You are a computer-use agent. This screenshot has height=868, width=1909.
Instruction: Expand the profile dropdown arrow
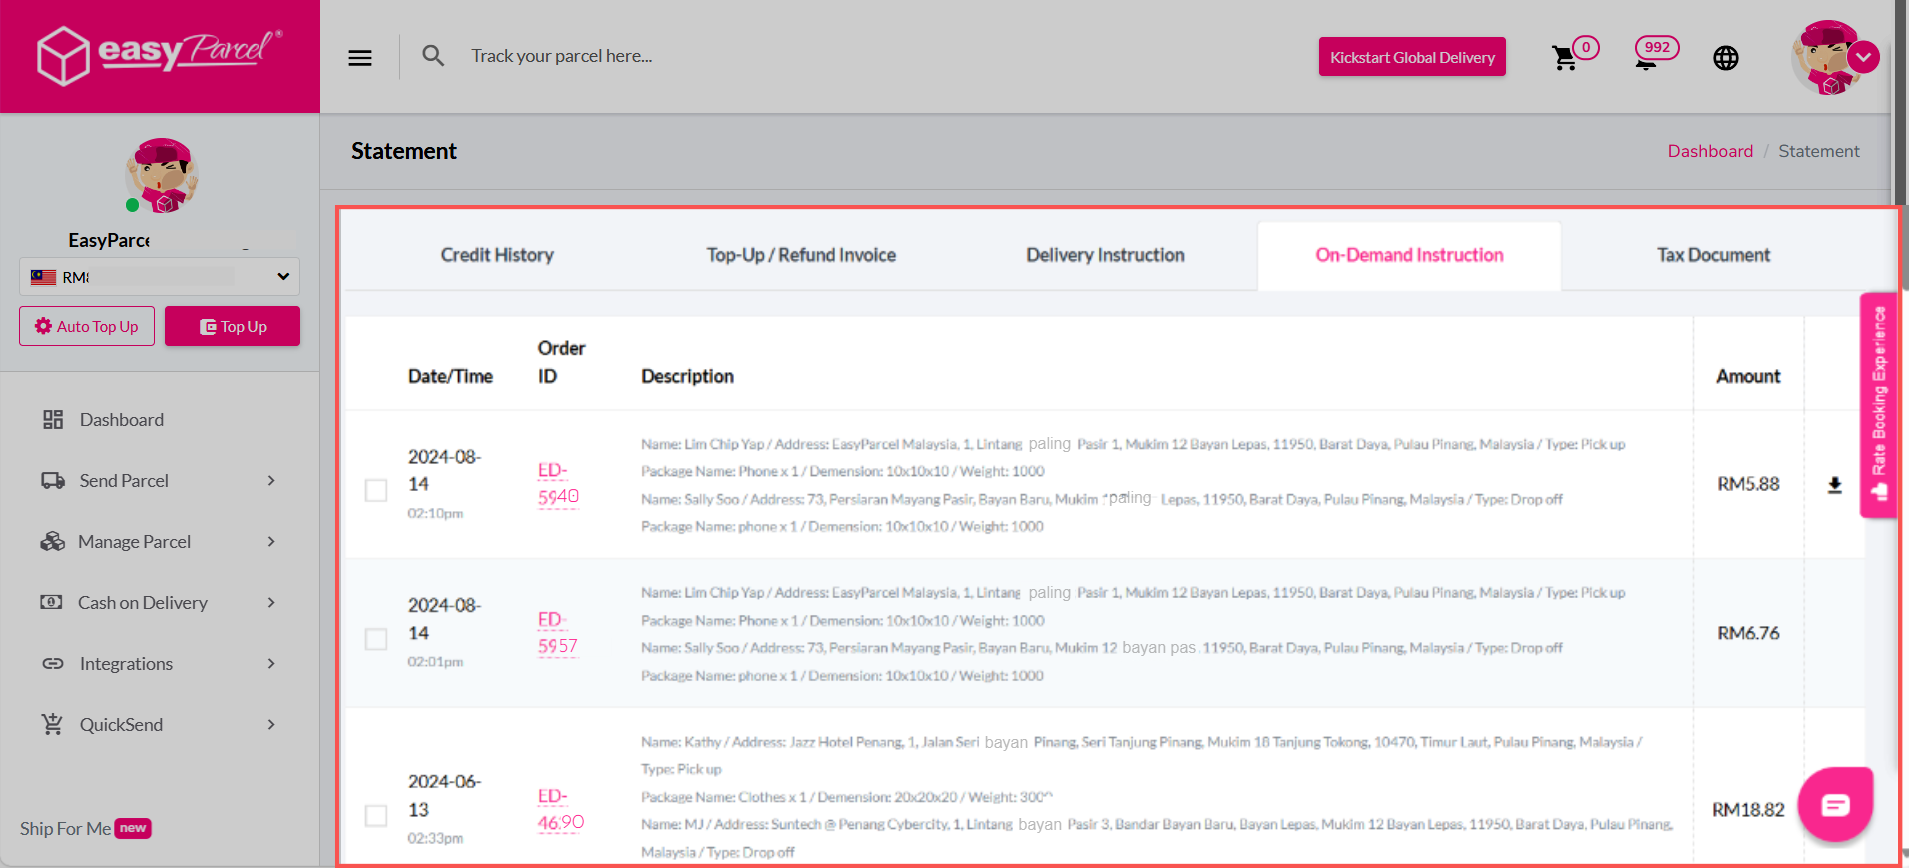click(1863, 57)
